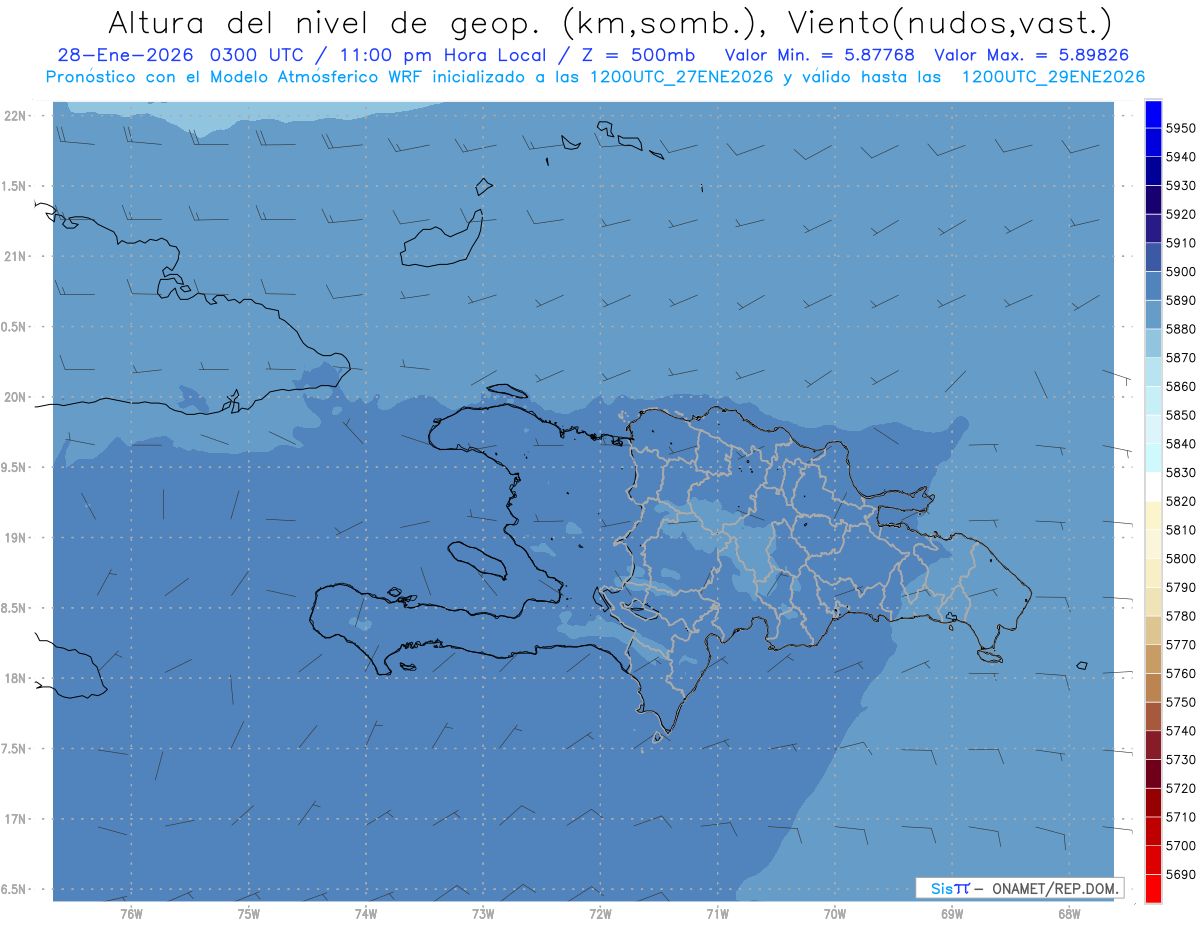Image resolution: width=1200 pixels, height=927 pixels.
Task: Click the chart title starting "Altura del nivel de geop."
Action: [609, 22]
